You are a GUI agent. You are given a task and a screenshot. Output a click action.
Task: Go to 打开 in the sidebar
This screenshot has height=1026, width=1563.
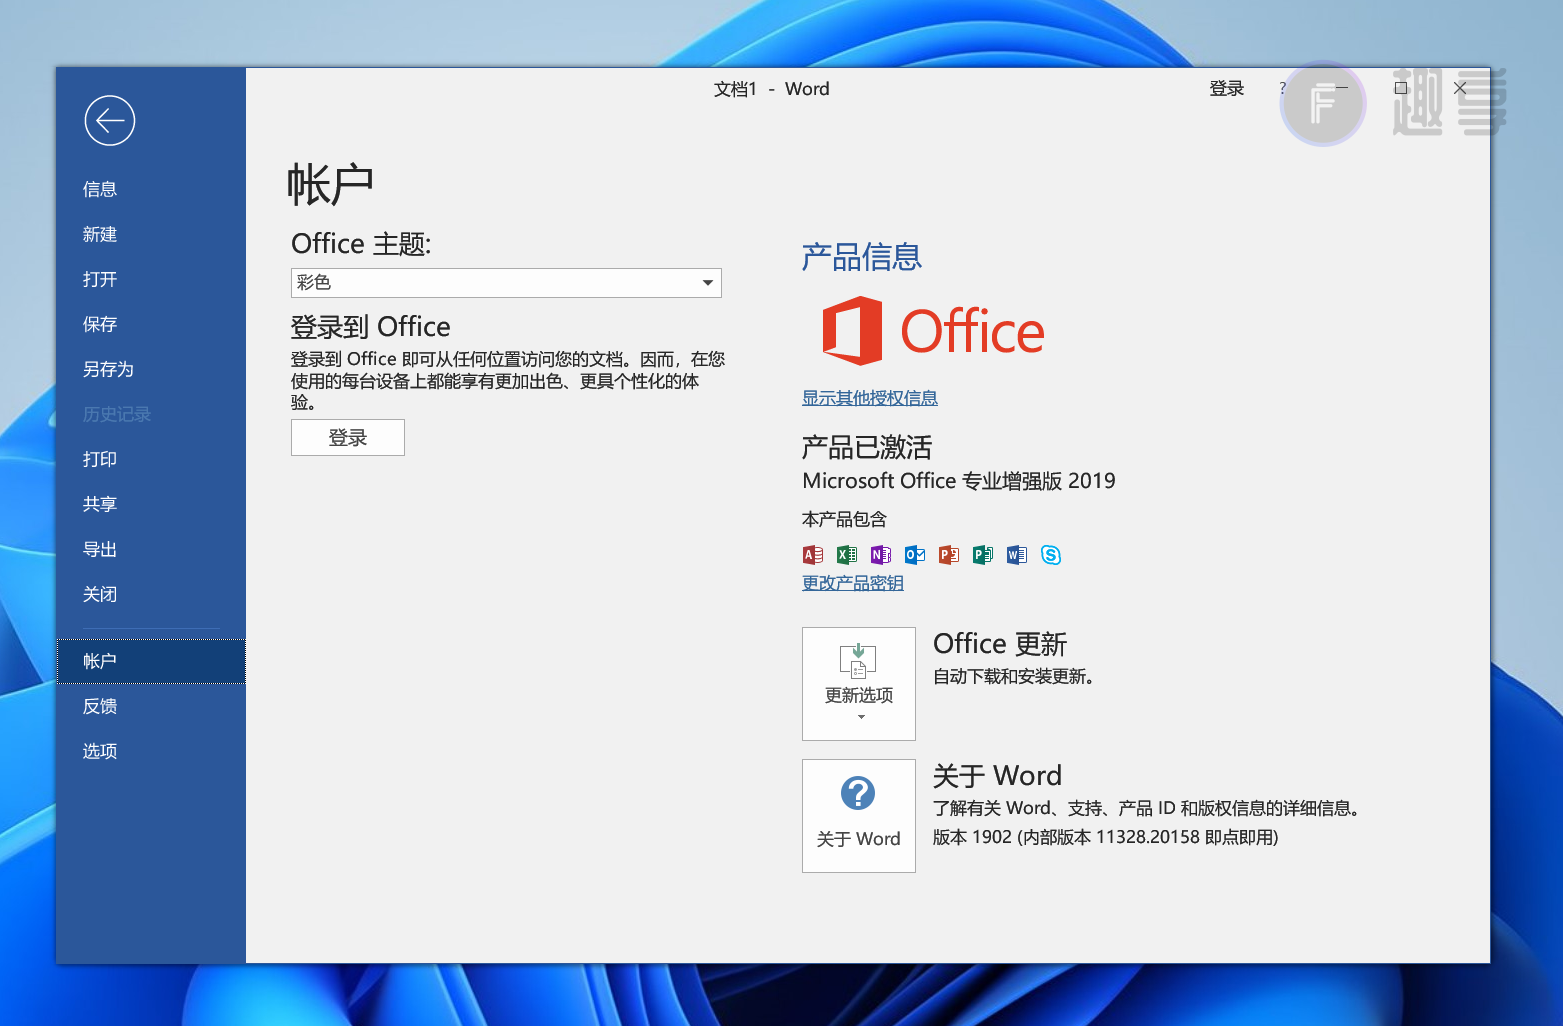coord(151,279)
